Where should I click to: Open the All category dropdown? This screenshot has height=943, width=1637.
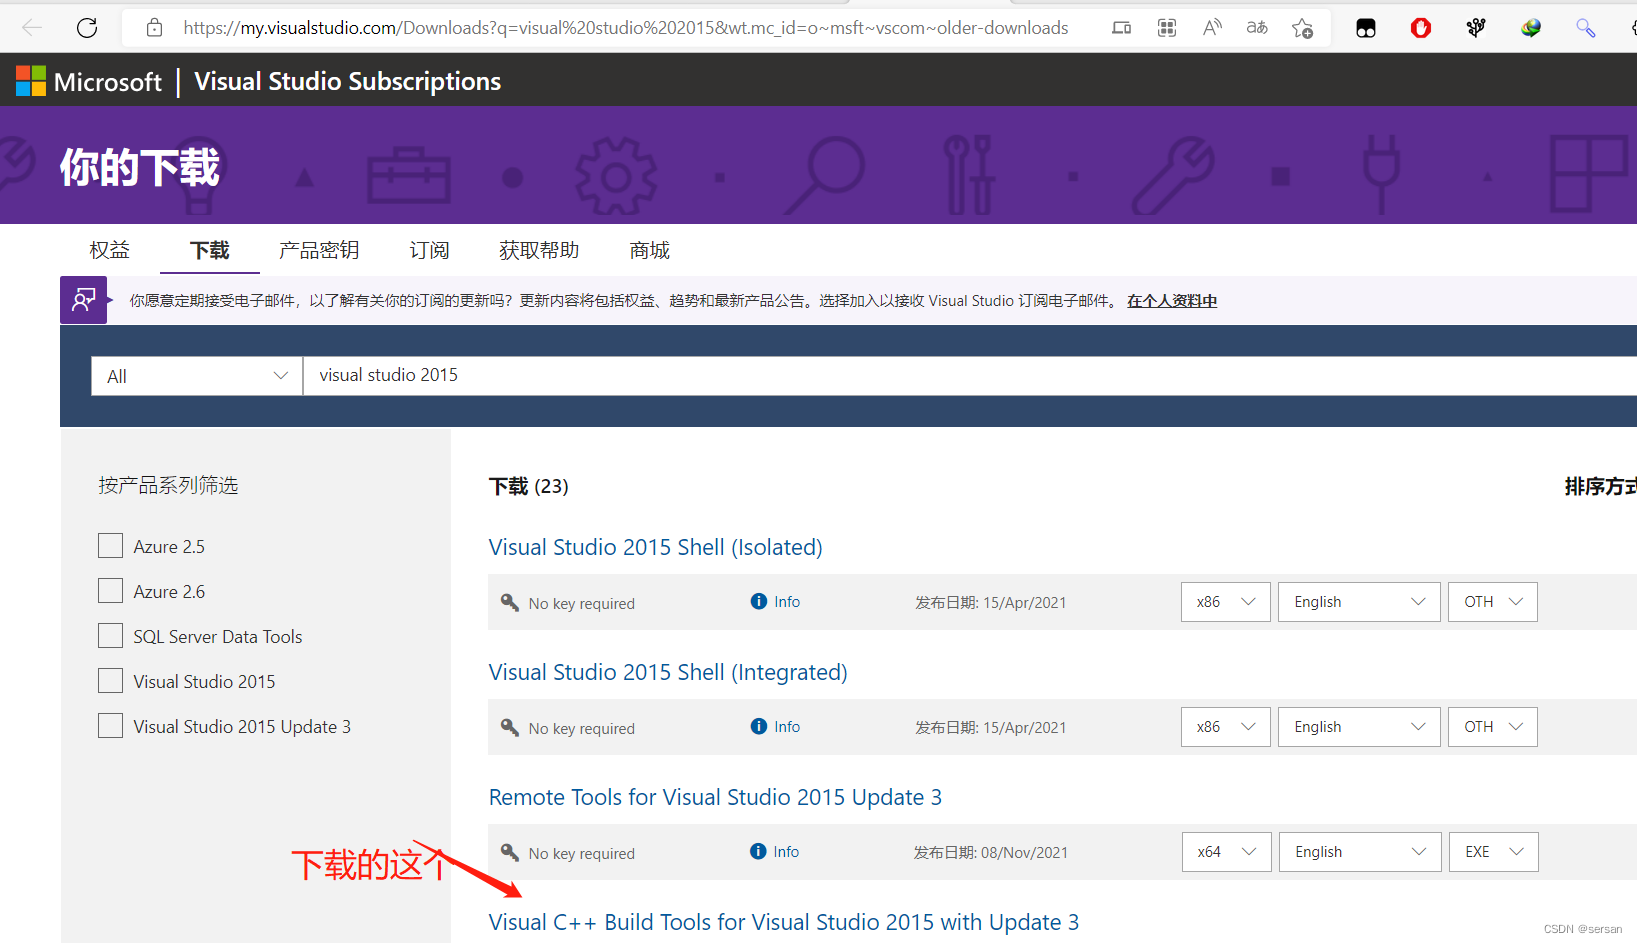click(197, 376)
